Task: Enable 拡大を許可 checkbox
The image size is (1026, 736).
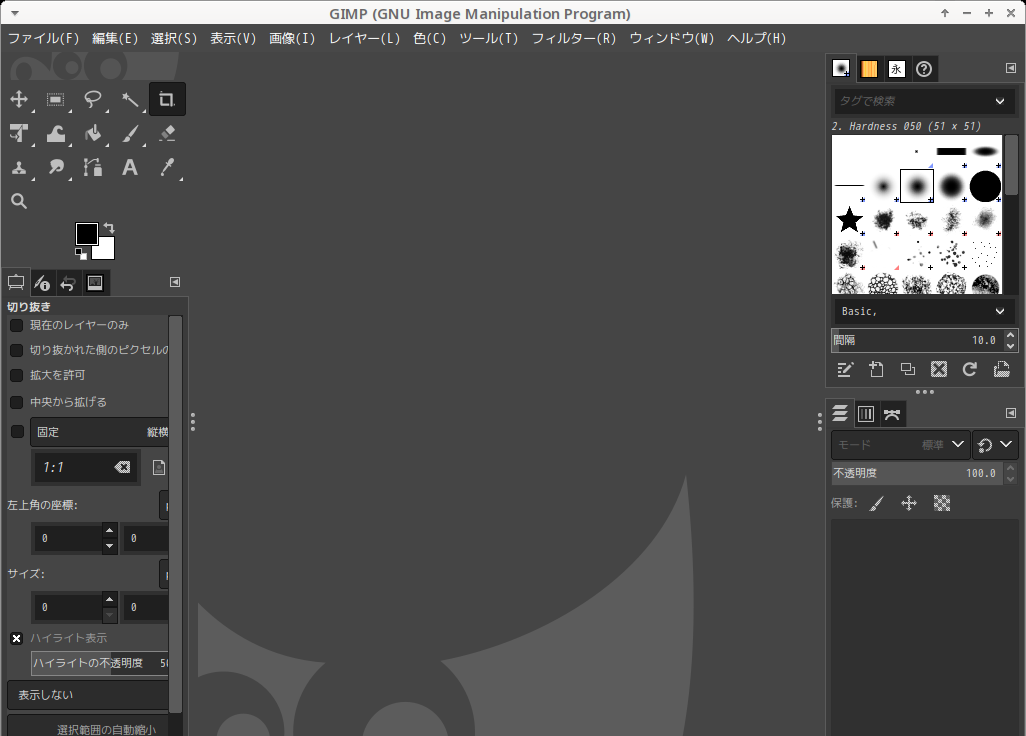Action: click(17, 376)
